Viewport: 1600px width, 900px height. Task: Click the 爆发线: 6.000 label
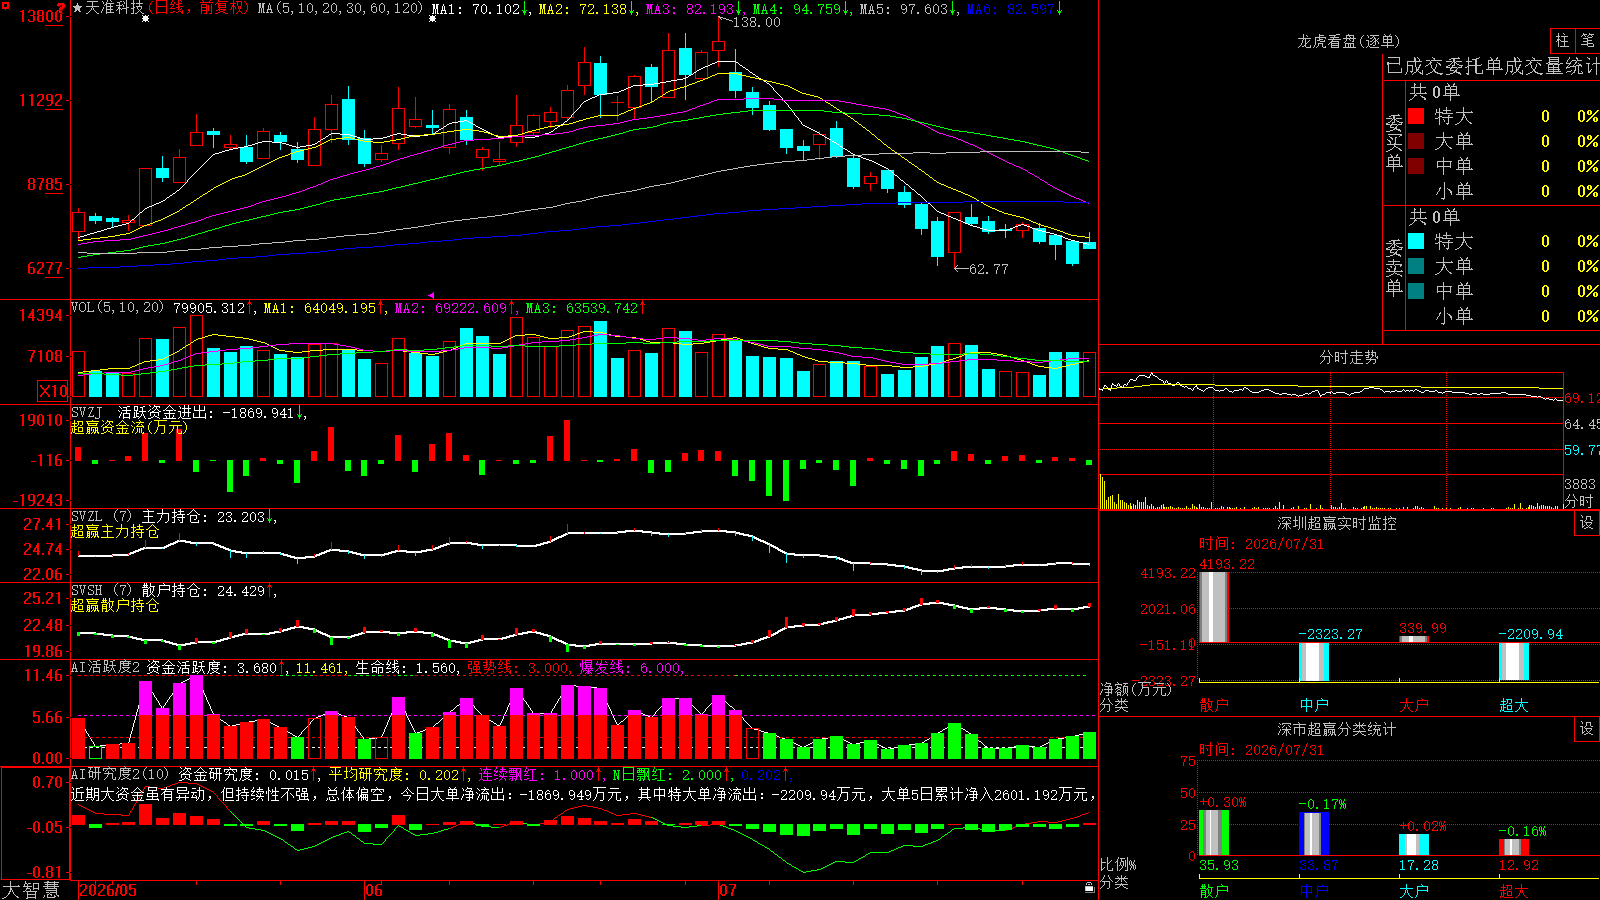[x=632, y=667]
